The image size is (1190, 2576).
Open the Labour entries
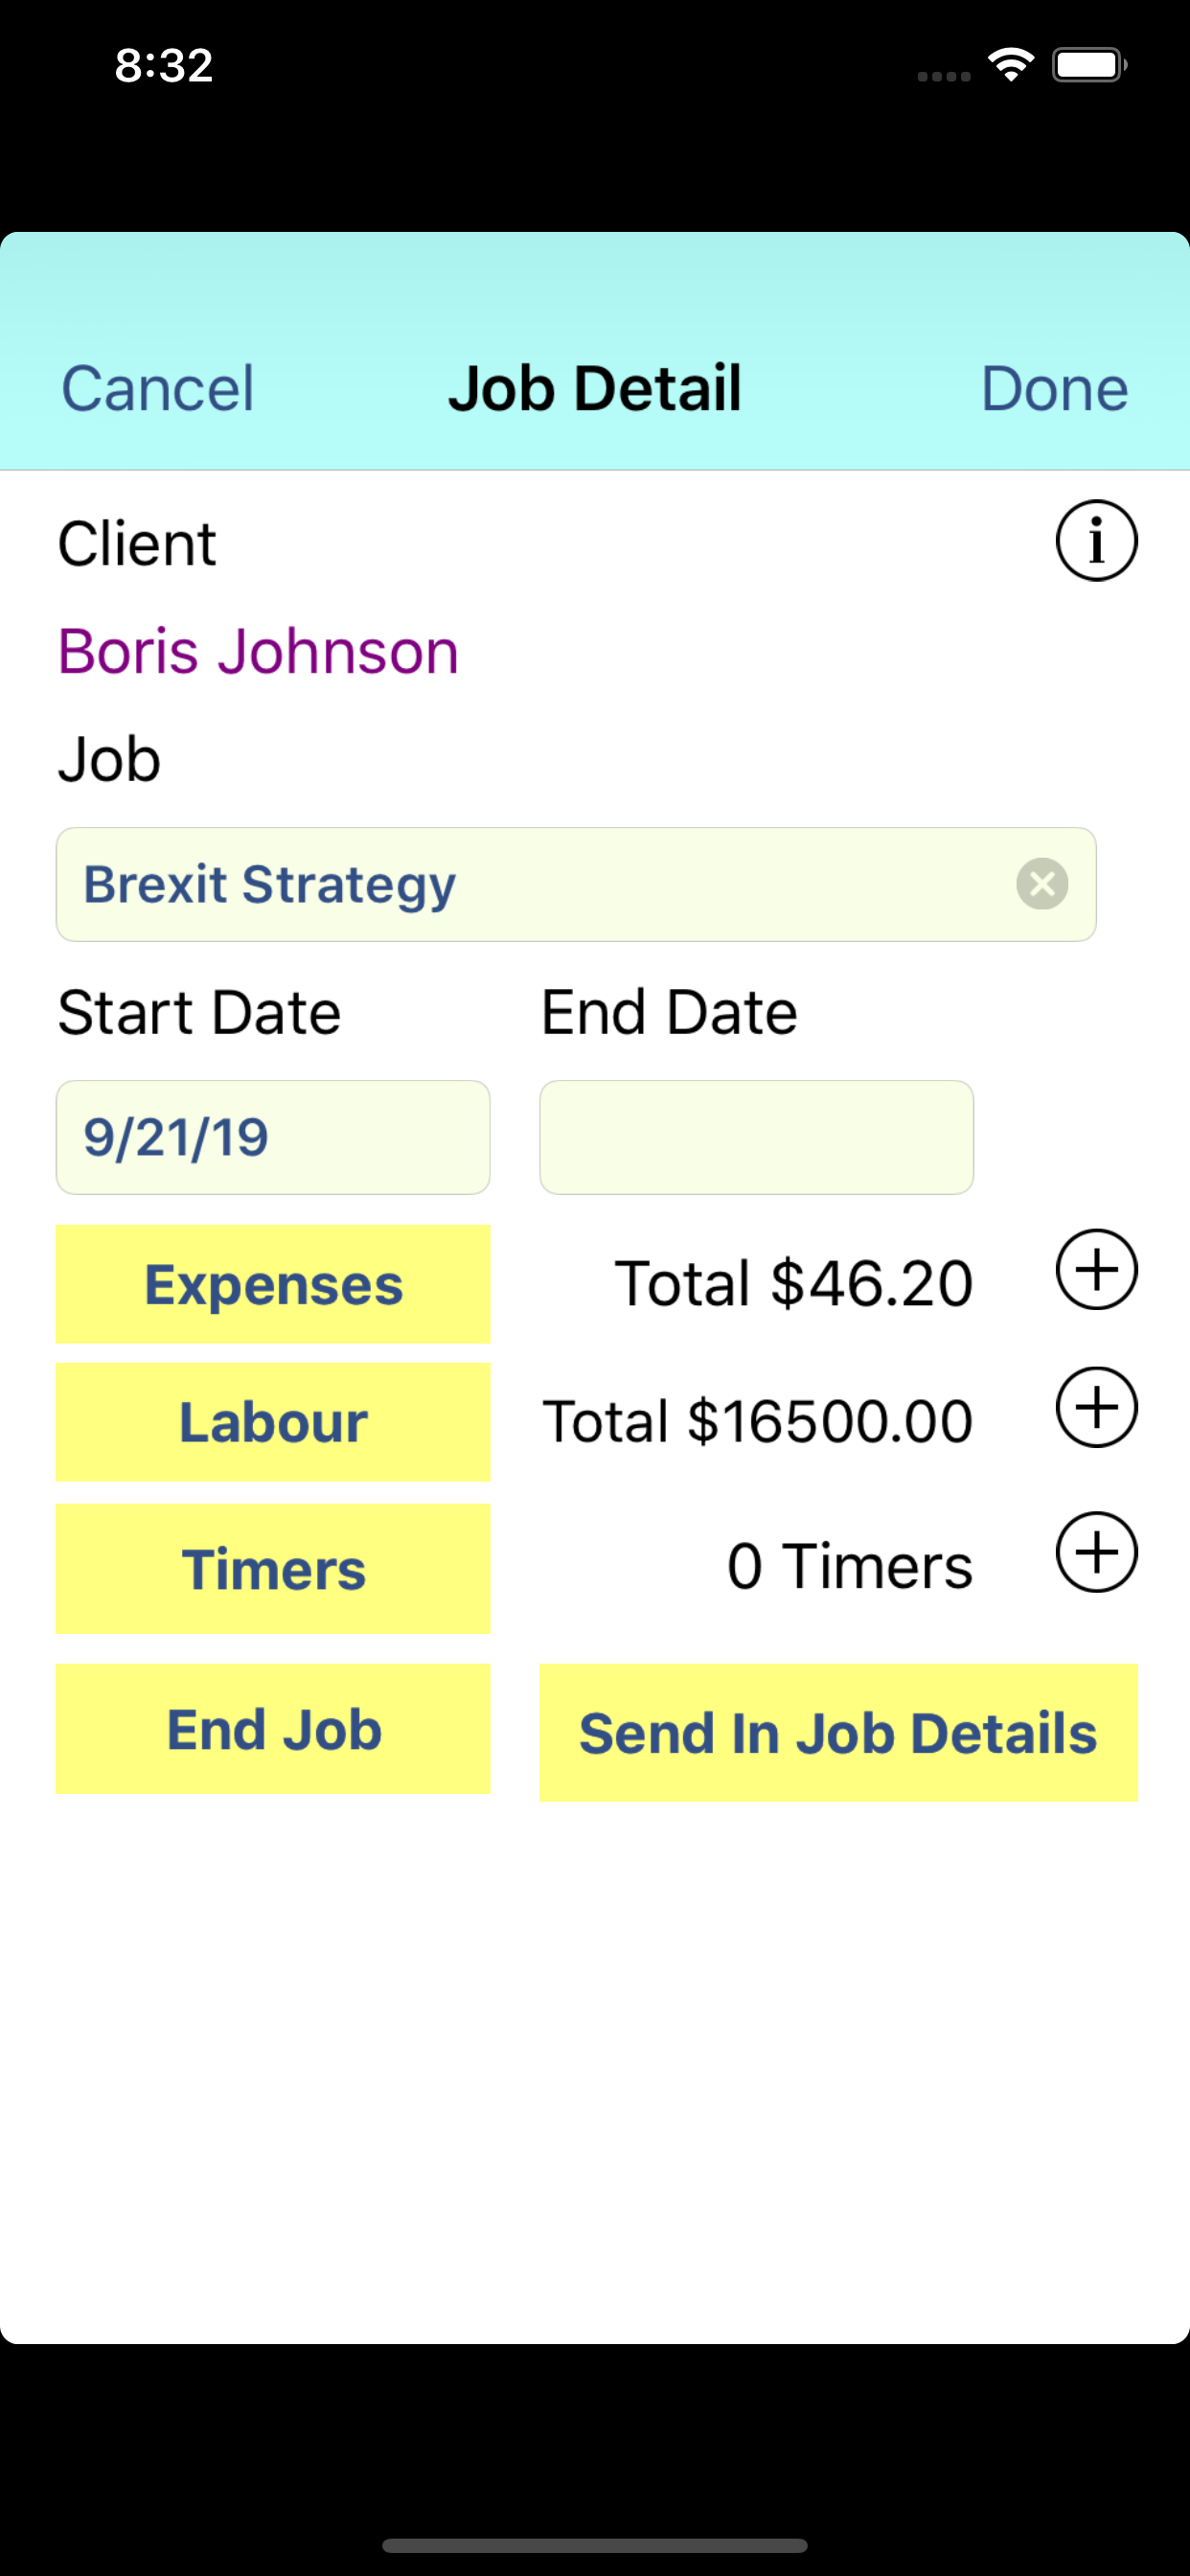tap(273, 1422)
